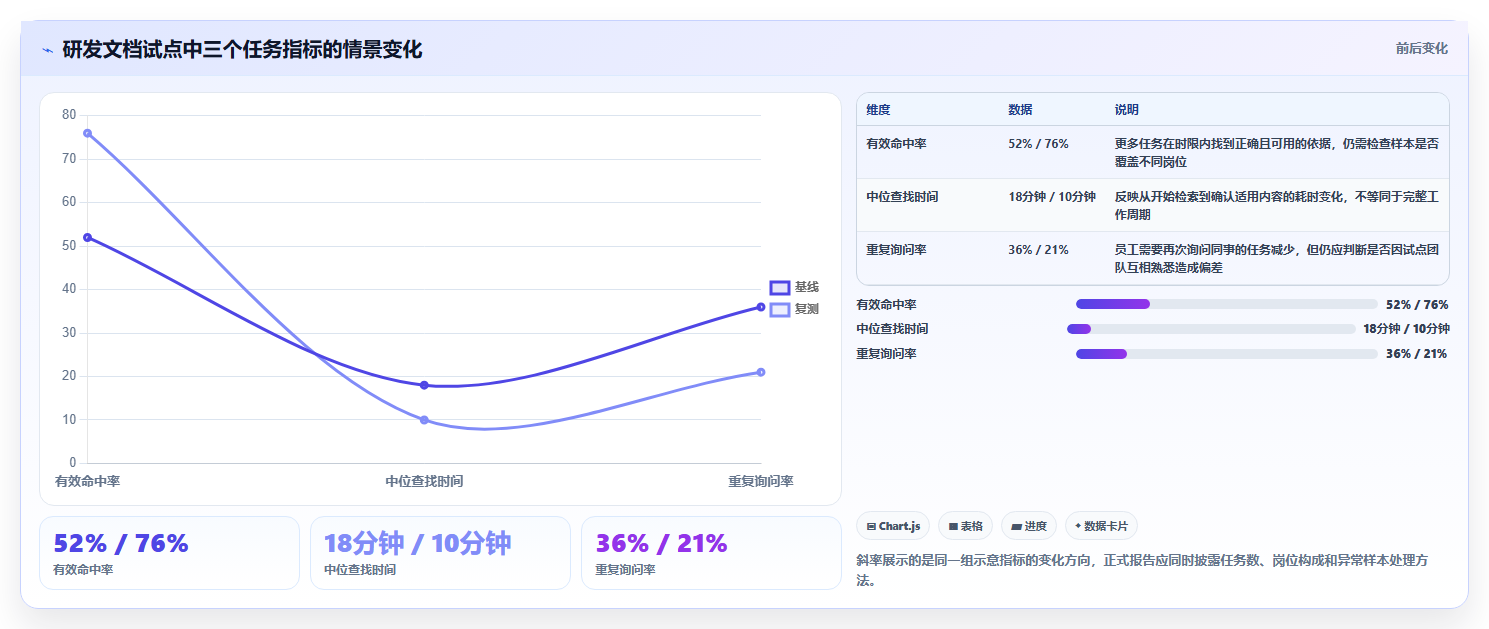Viewport: 1489px width, 629px height.
Task: Select the 52% / 76% data card
Action: (169, 553)
